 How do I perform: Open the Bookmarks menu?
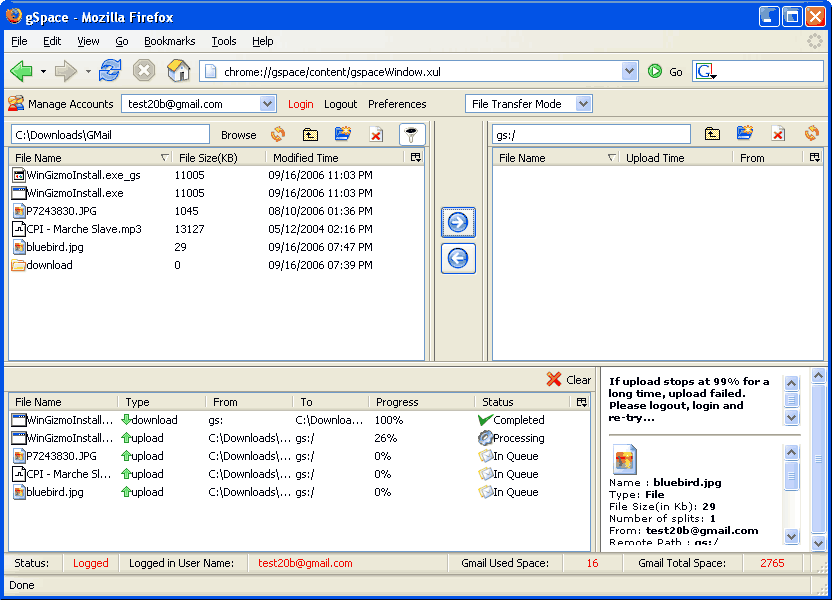170,41
